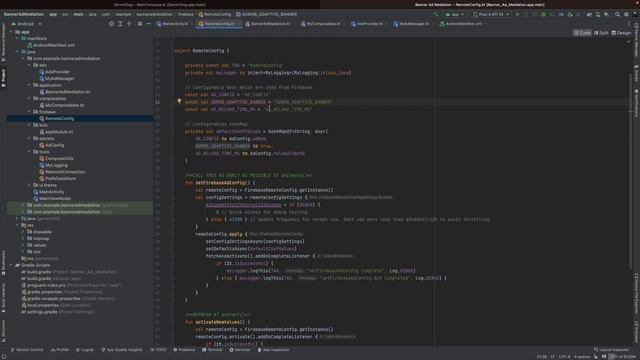Select opened file (target icon) in Project panel
The height and width of the screenshot is (360, 640).
pyautogui.click(x=111, y=24)
